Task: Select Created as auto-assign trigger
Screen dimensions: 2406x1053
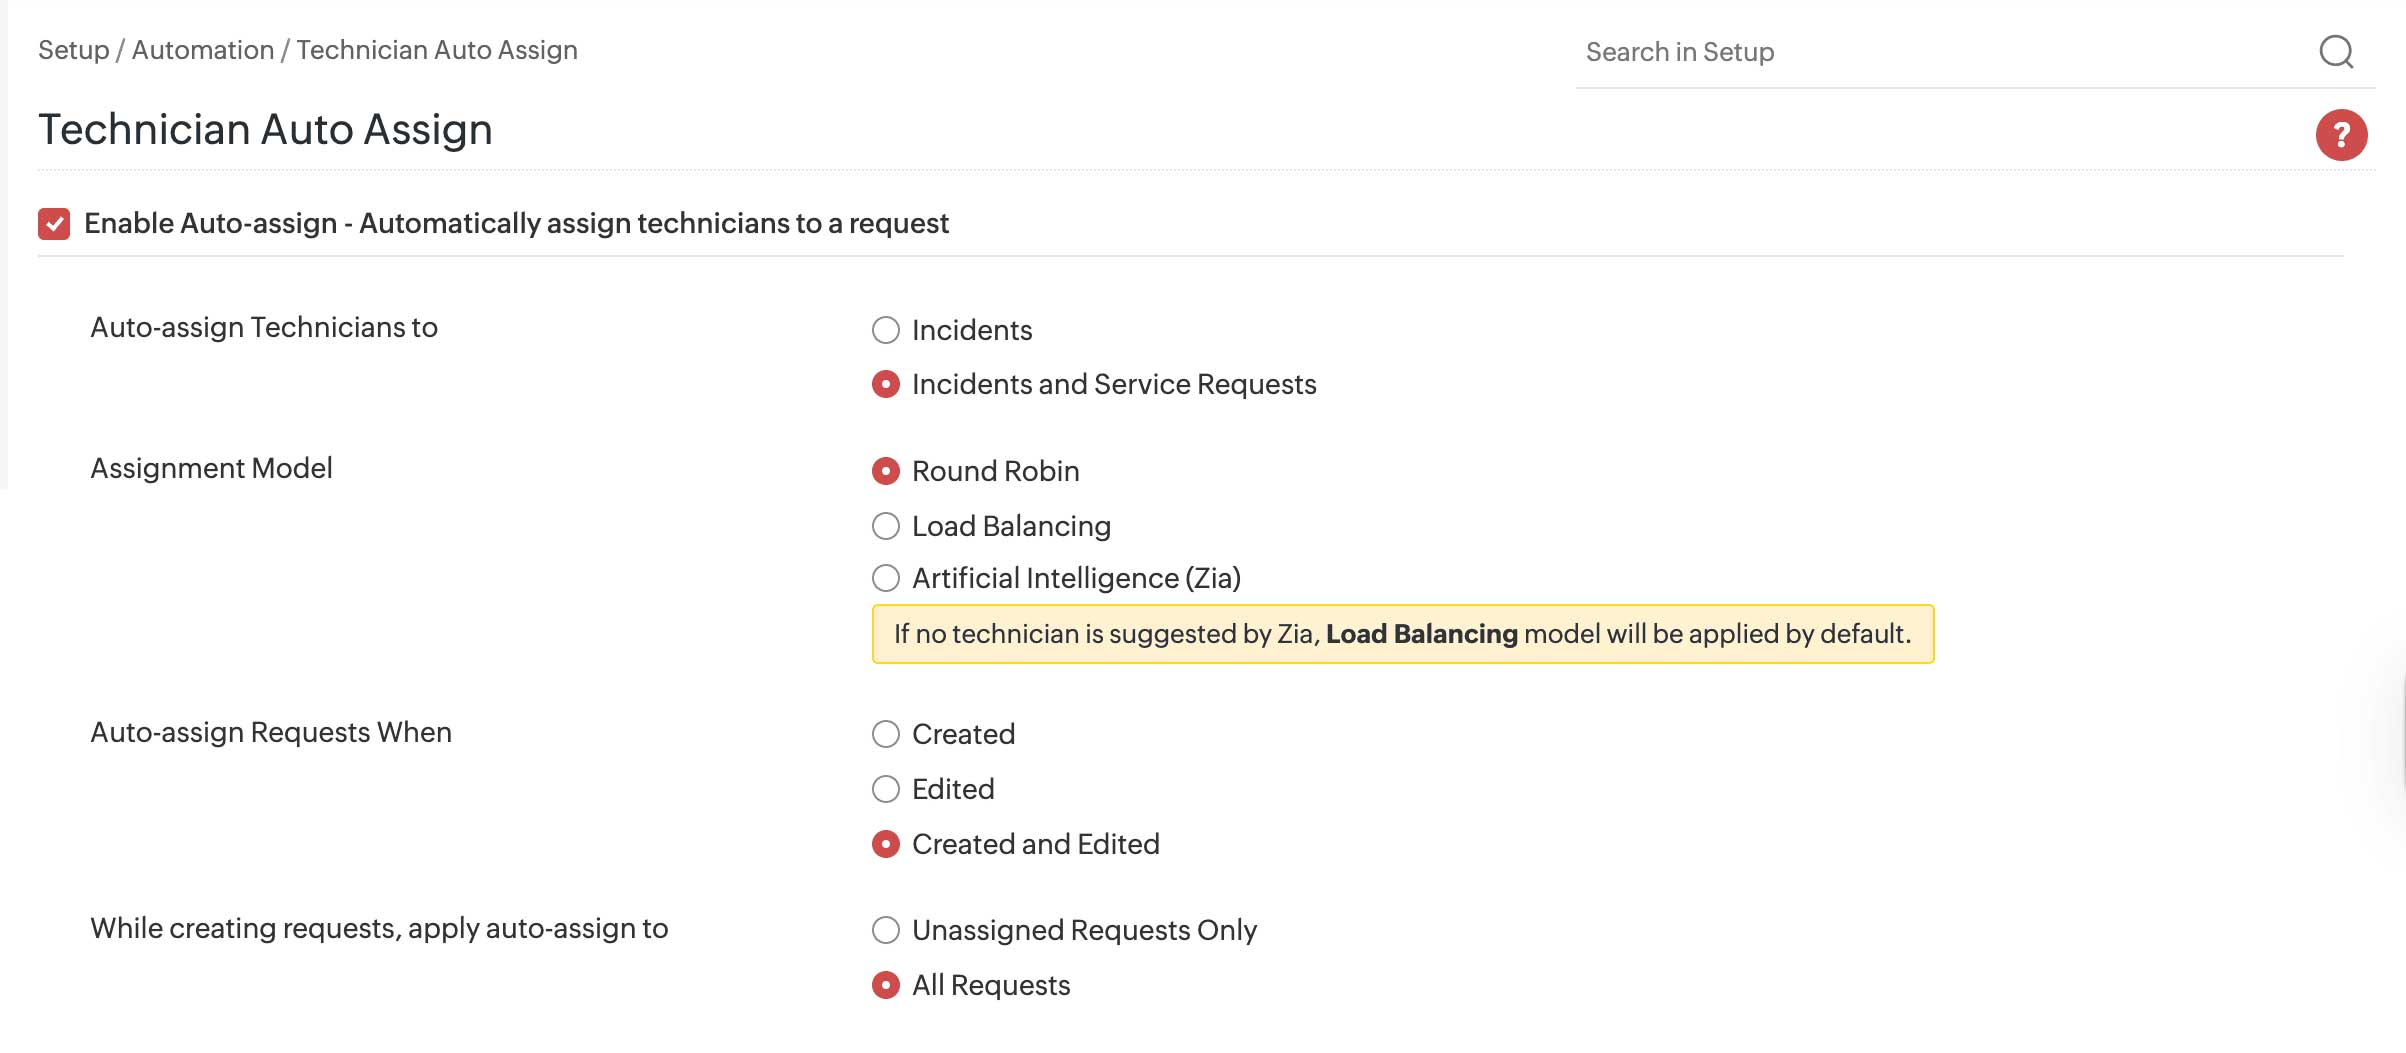Action: tap(886, 734)
